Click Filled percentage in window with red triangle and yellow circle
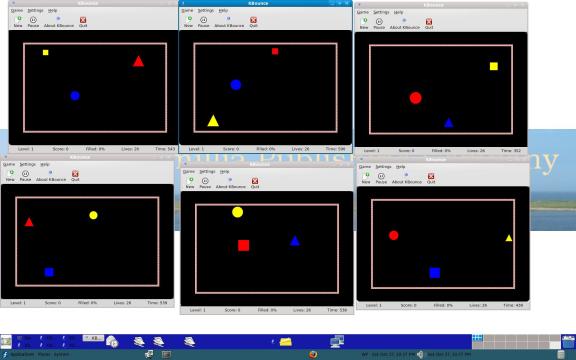Viewport: 576px width, 360px height. [x=87, y=303]
